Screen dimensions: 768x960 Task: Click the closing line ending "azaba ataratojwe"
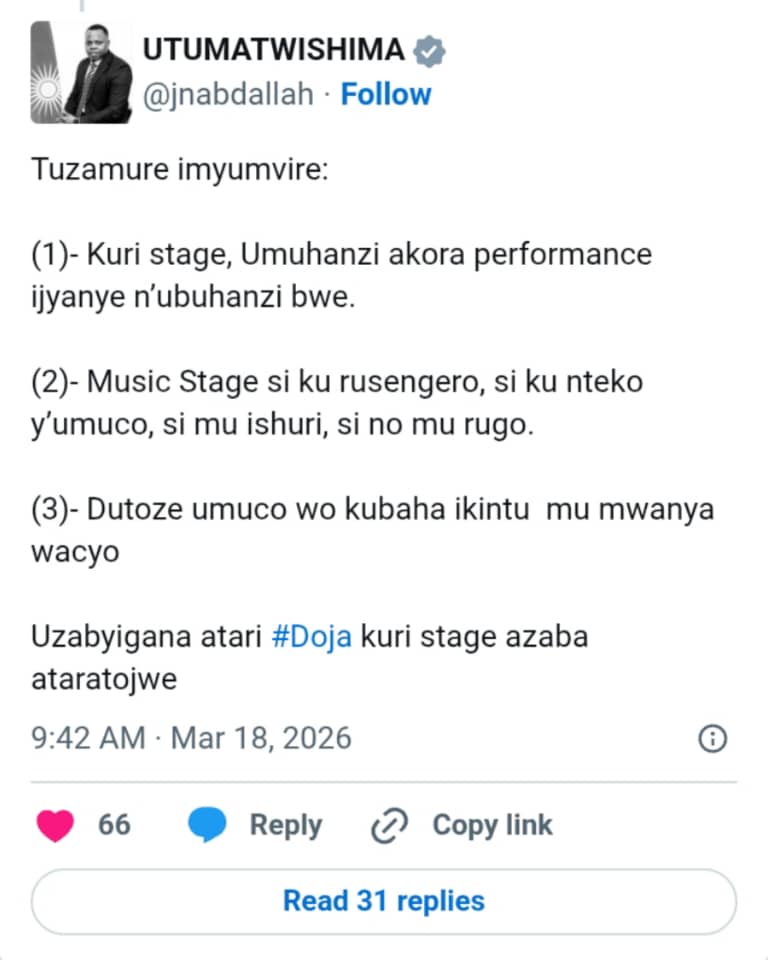coord(308,658)
